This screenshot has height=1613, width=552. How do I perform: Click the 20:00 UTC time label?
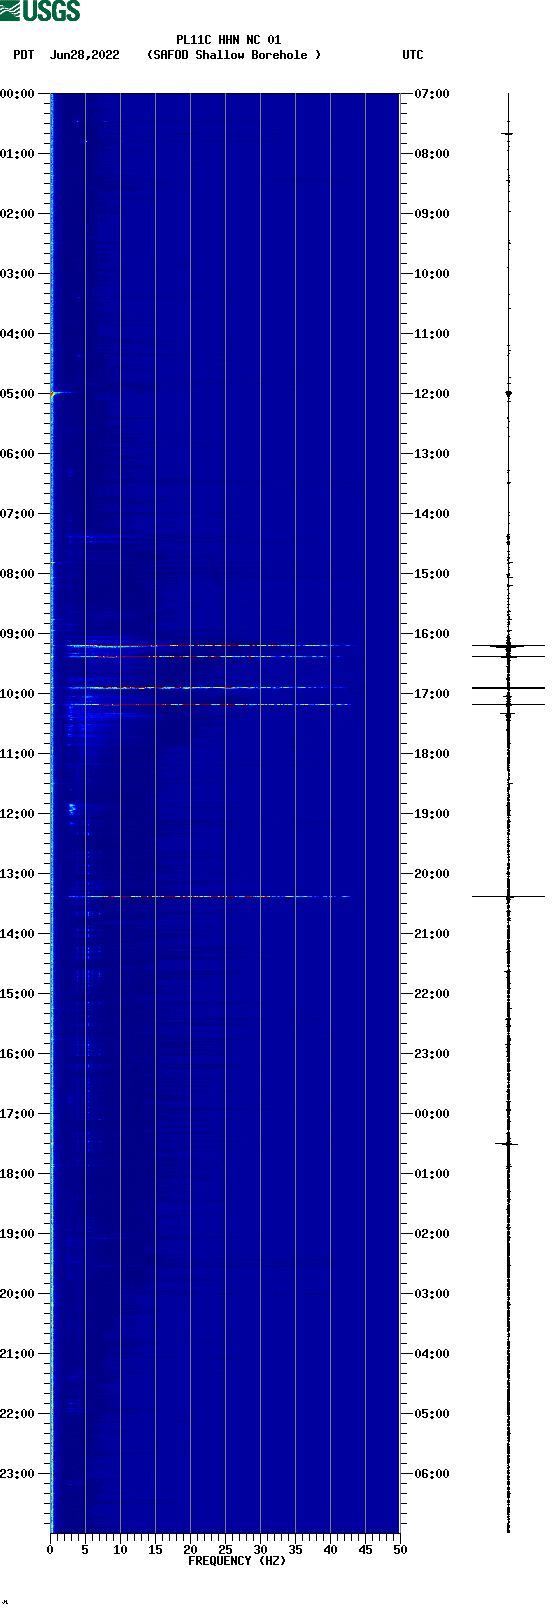point(432,874)
